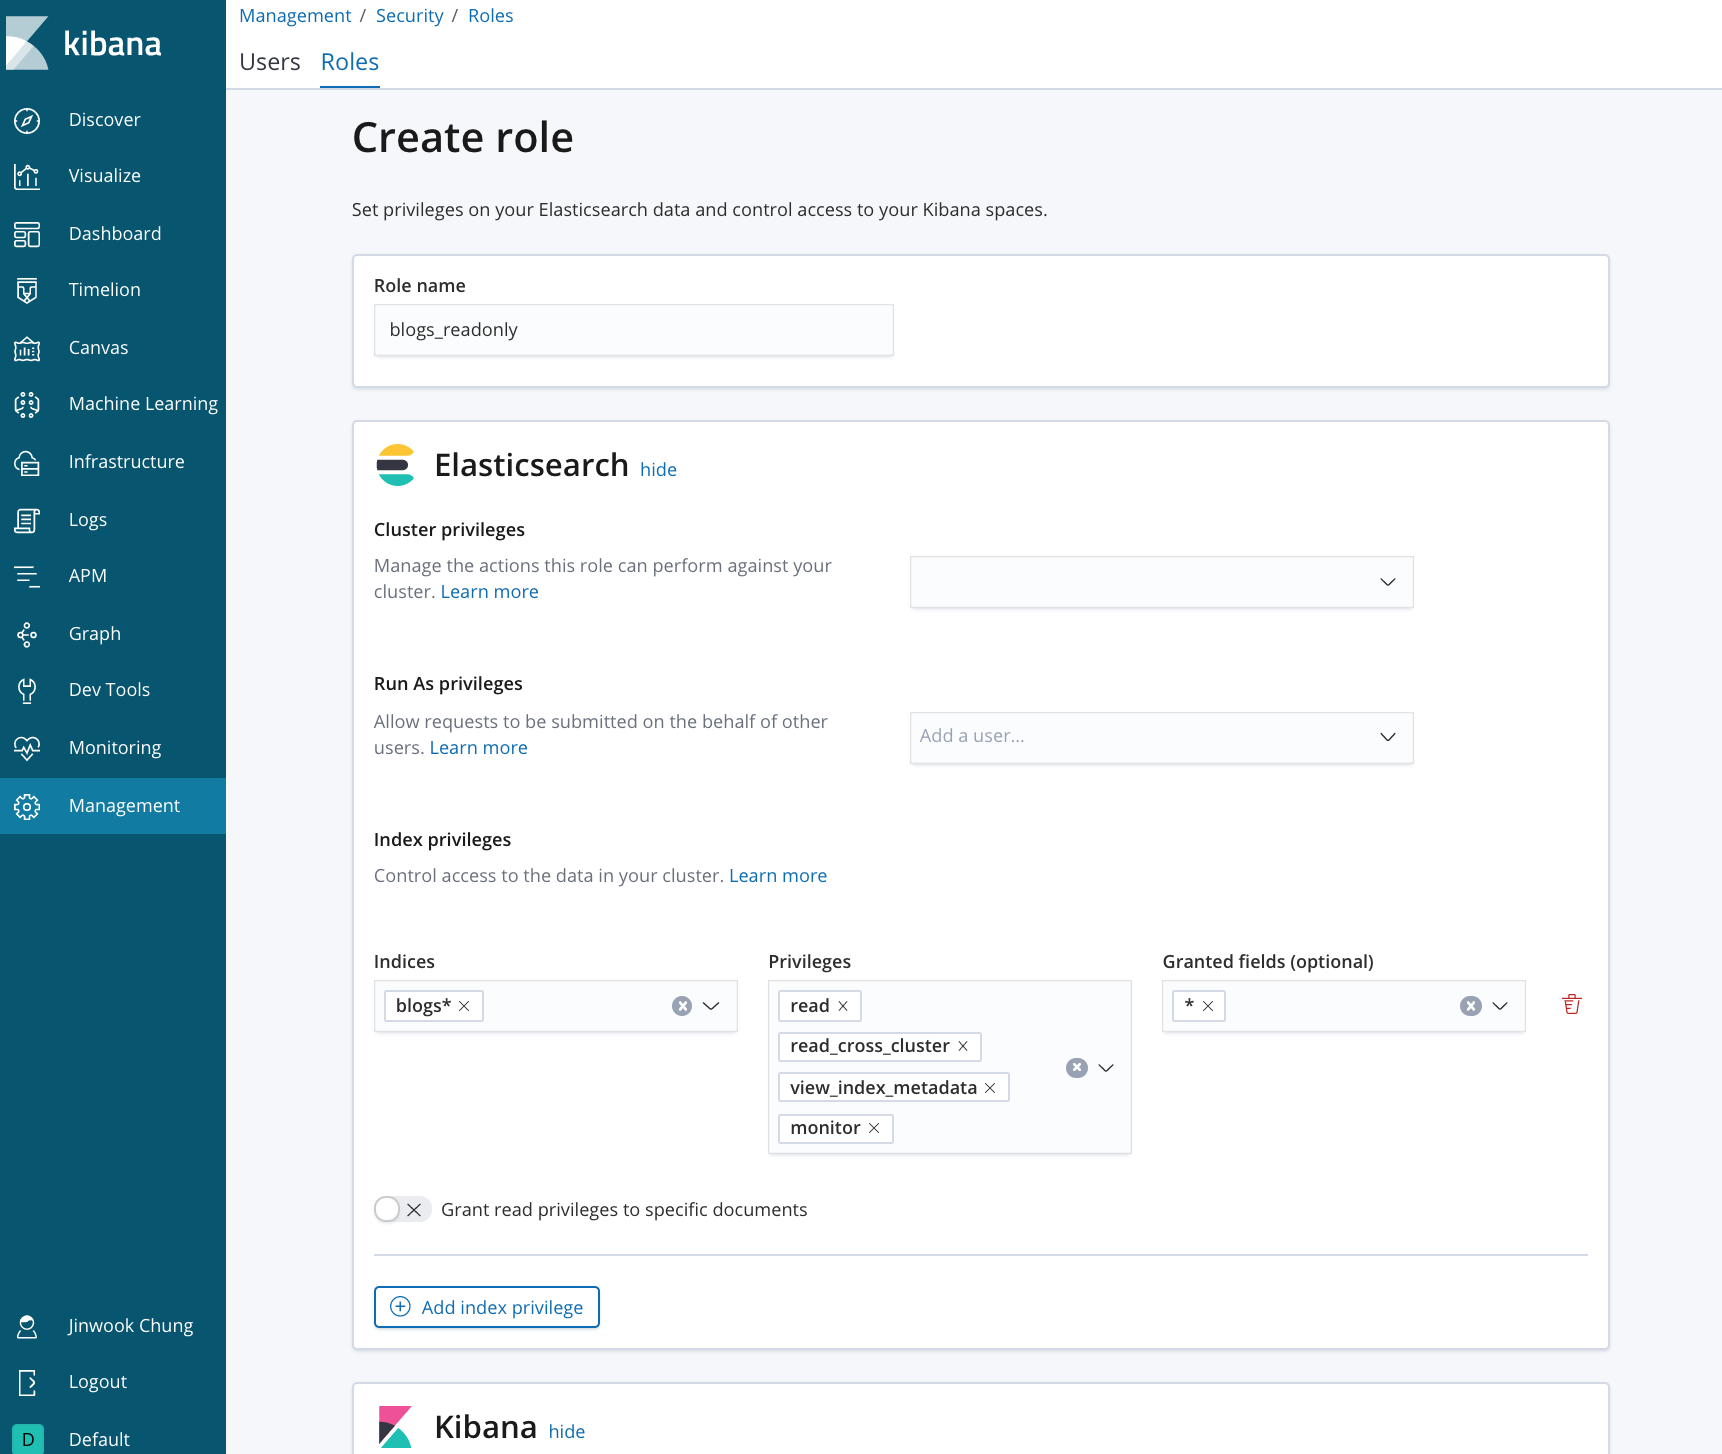
Task: Remove read privilege tag
Action: [x=843, y=1006]
